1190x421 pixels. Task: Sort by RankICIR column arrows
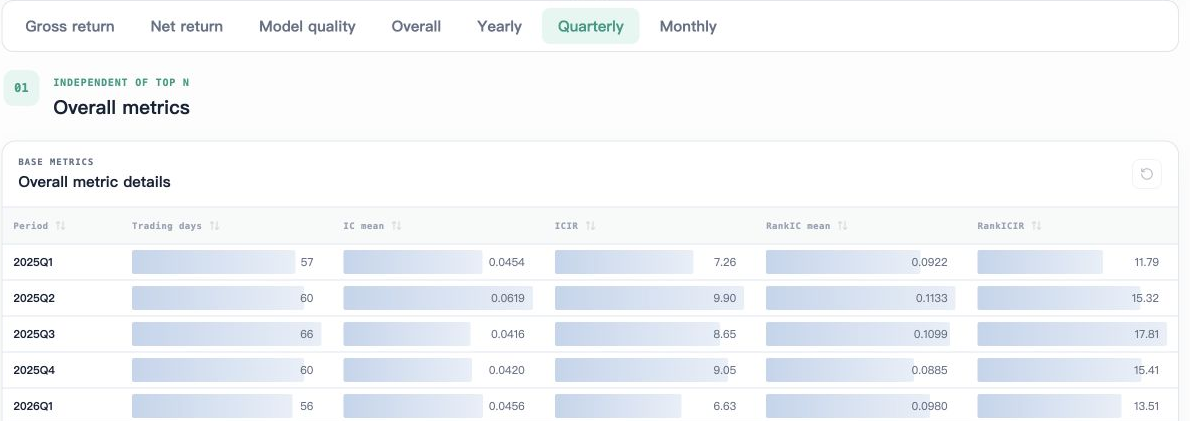tap(1037, 226)
